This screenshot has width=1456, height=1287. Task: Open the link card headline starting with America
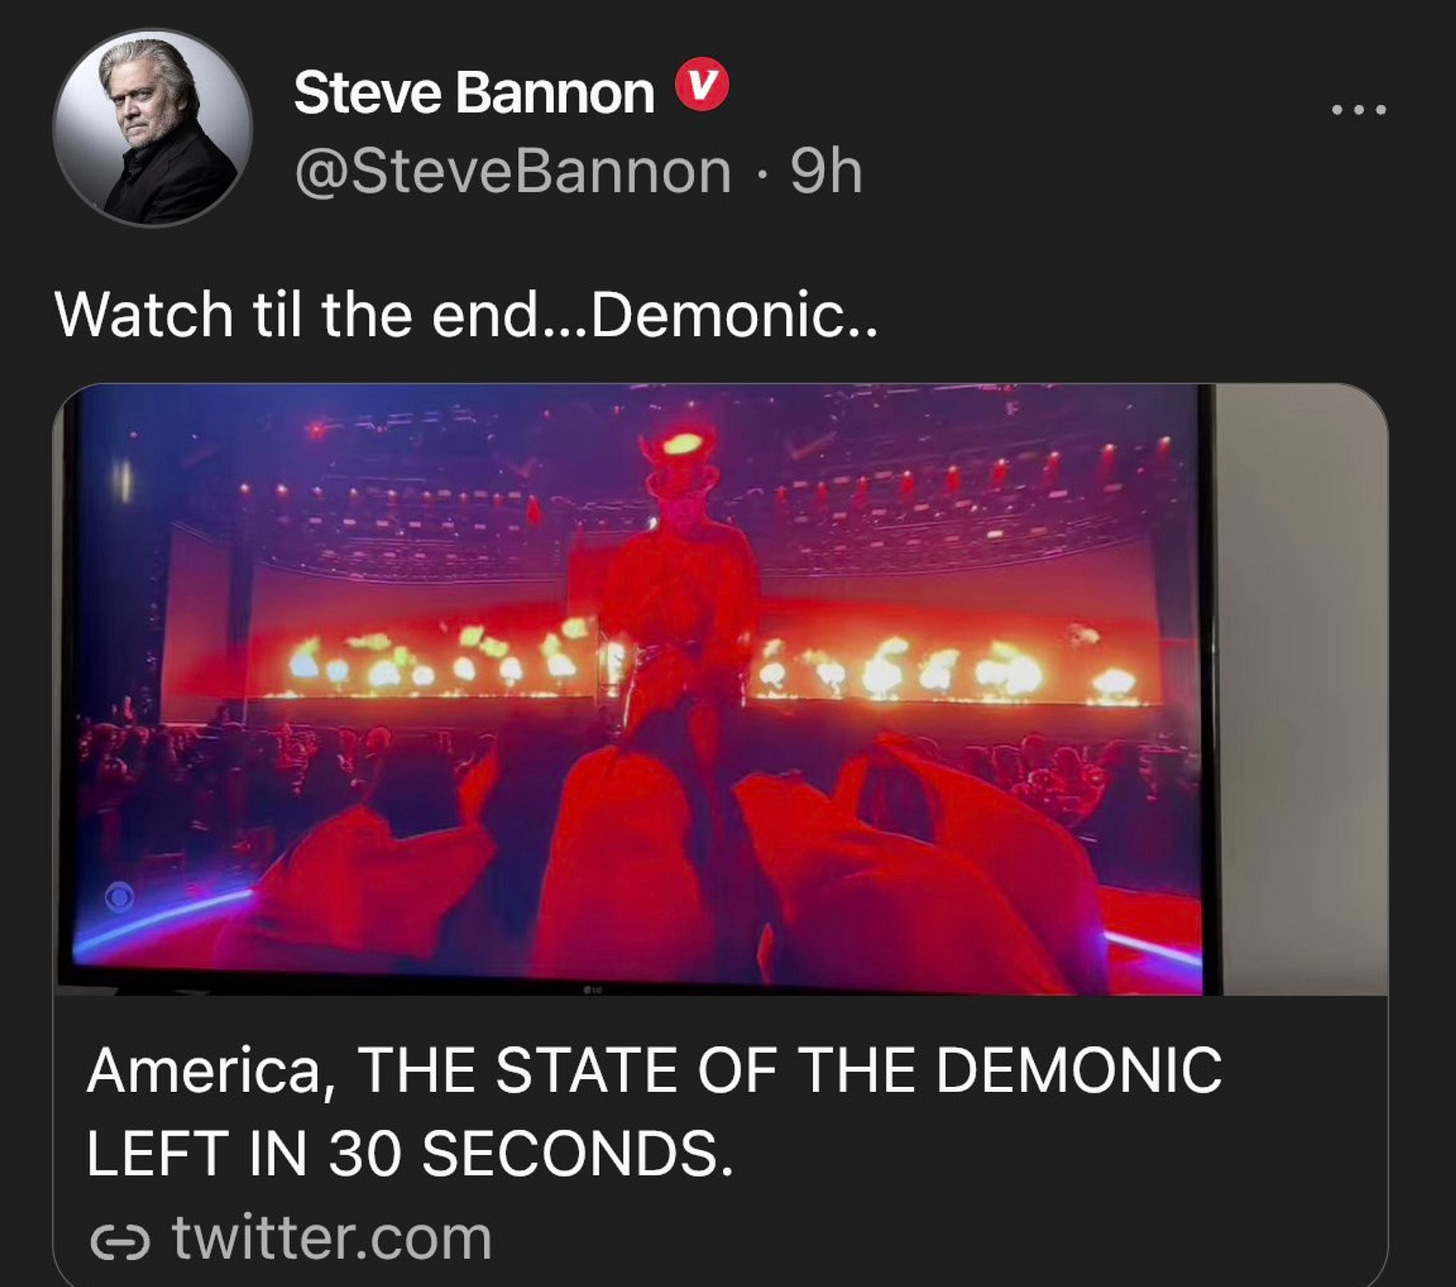click(x=654, y=1111)
